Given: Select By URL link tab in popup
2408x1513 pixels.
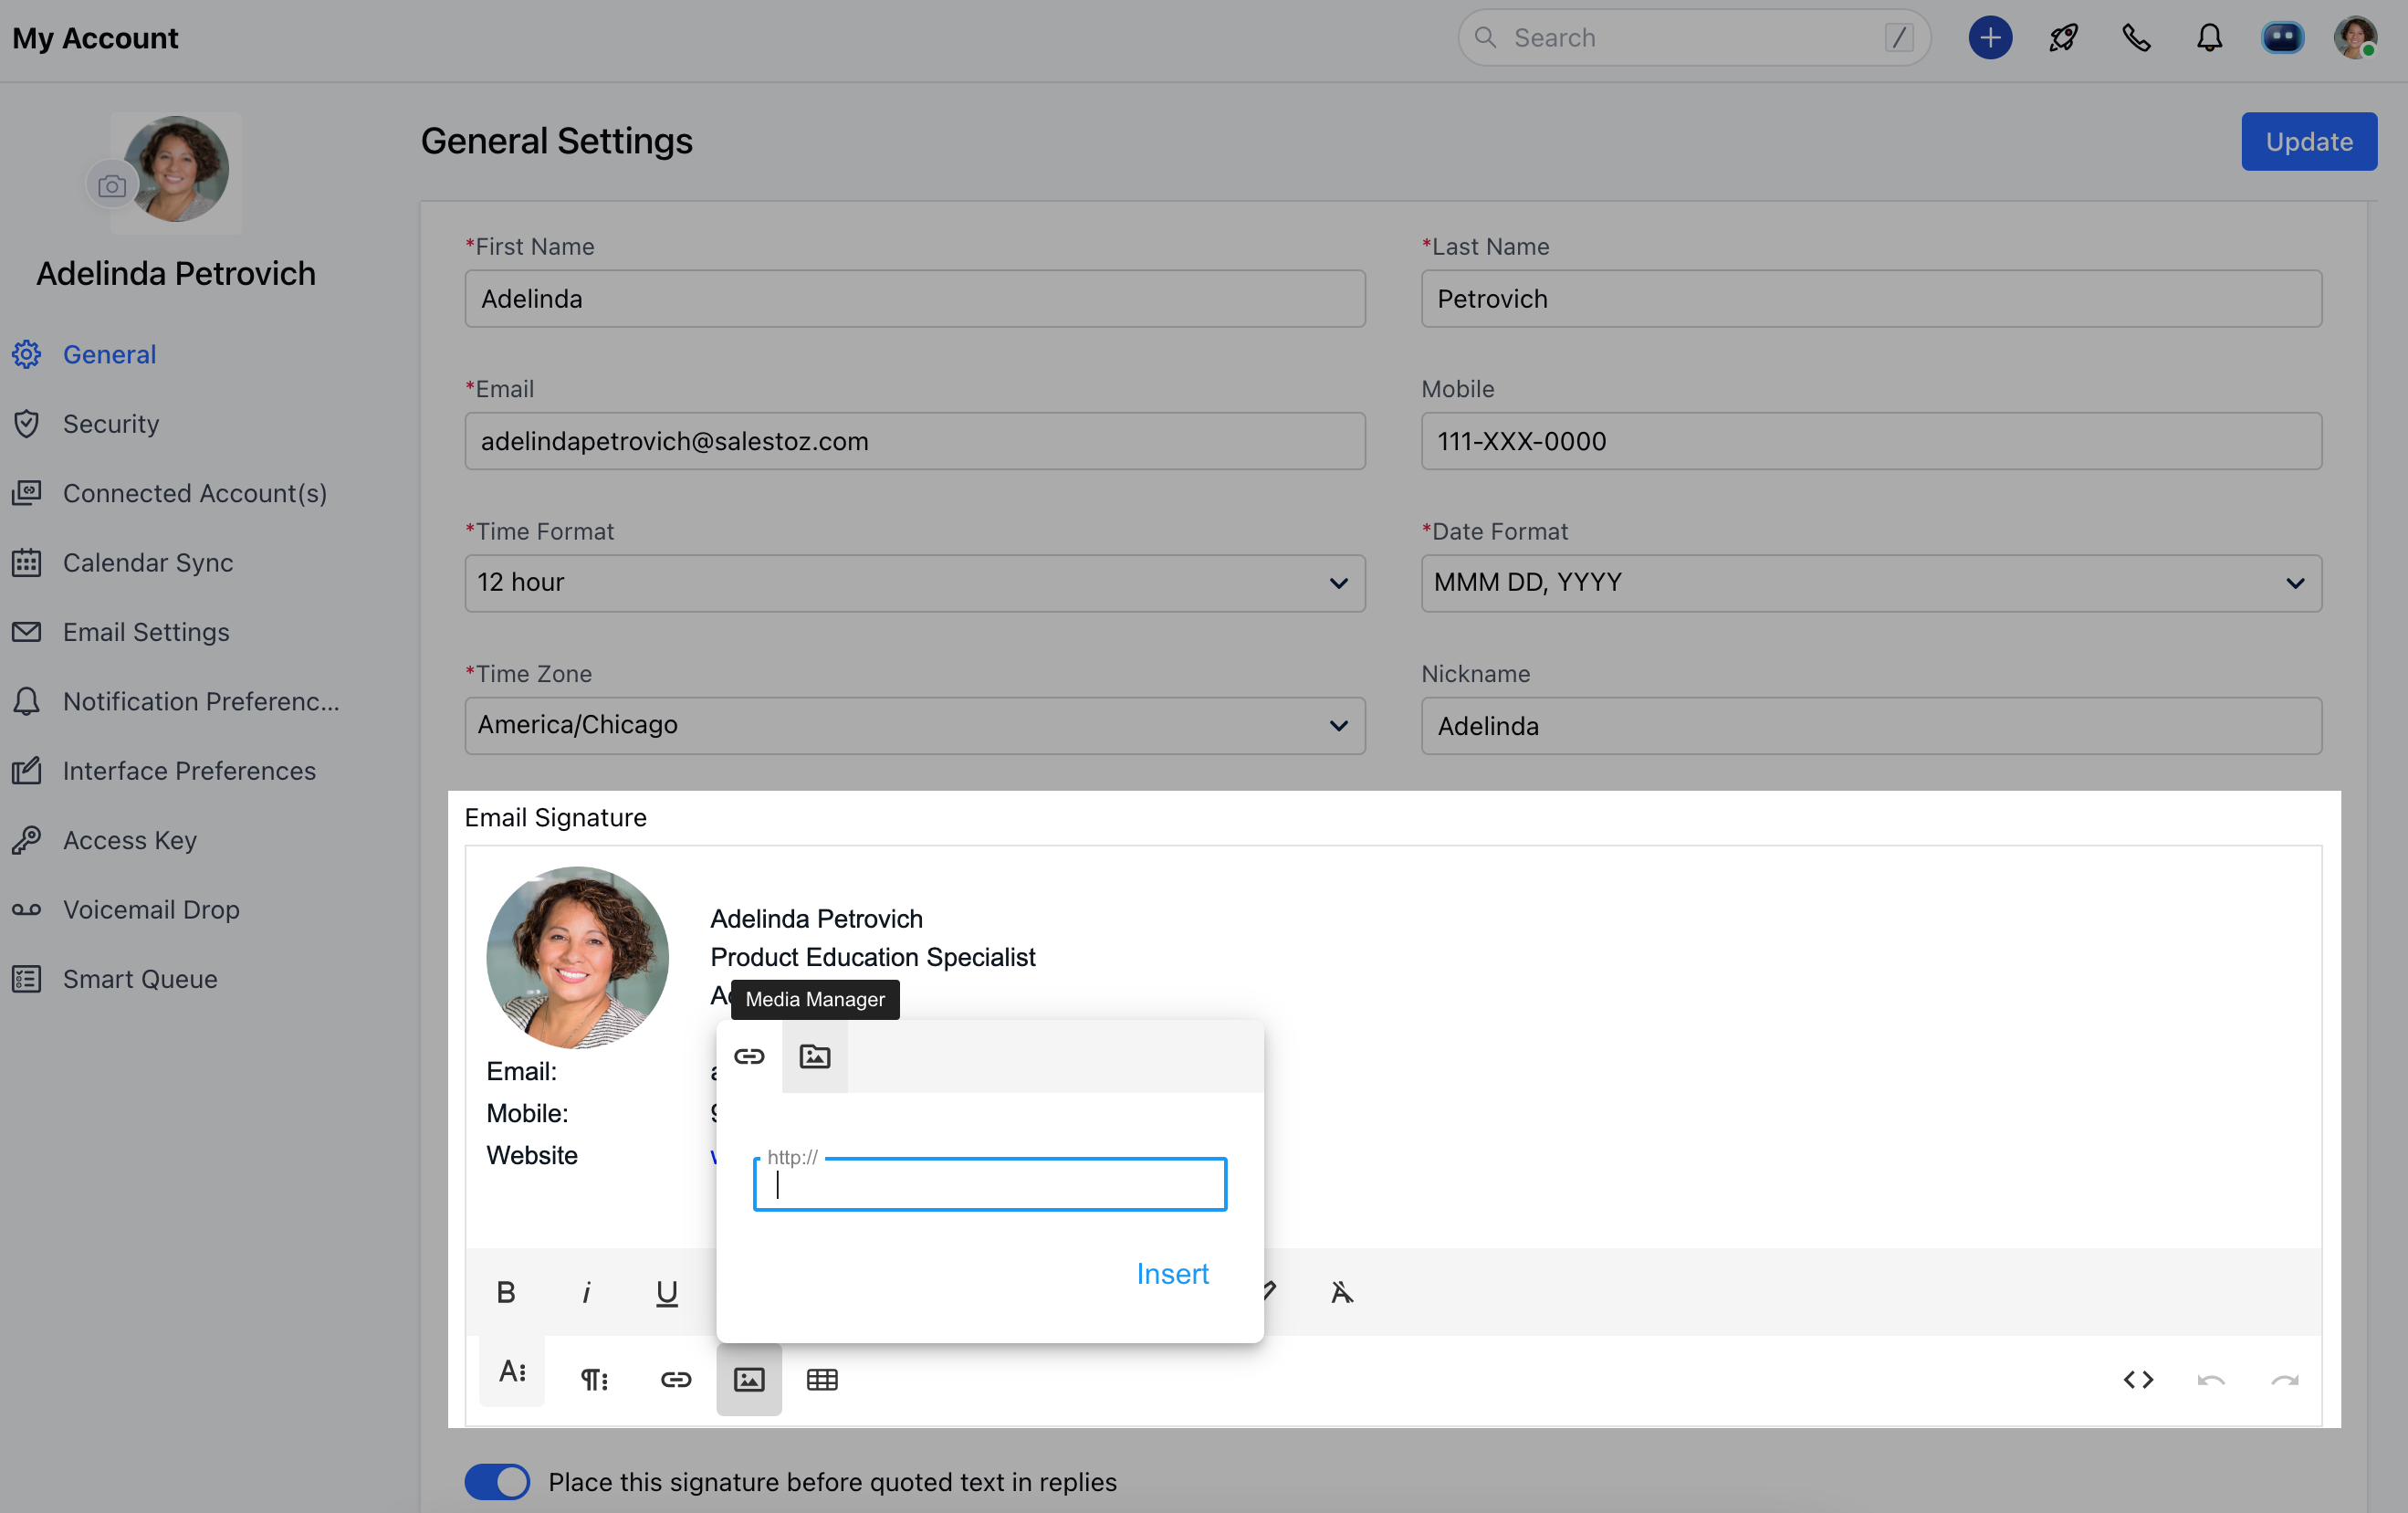Looking at the screenshot, I should (x=749, y=1056).
